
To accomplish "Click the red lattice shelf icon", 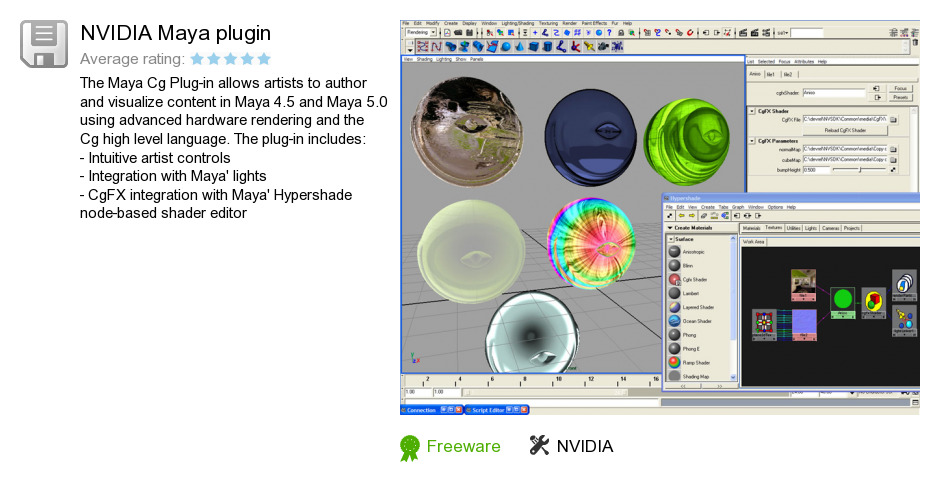I will coord(423,47).
